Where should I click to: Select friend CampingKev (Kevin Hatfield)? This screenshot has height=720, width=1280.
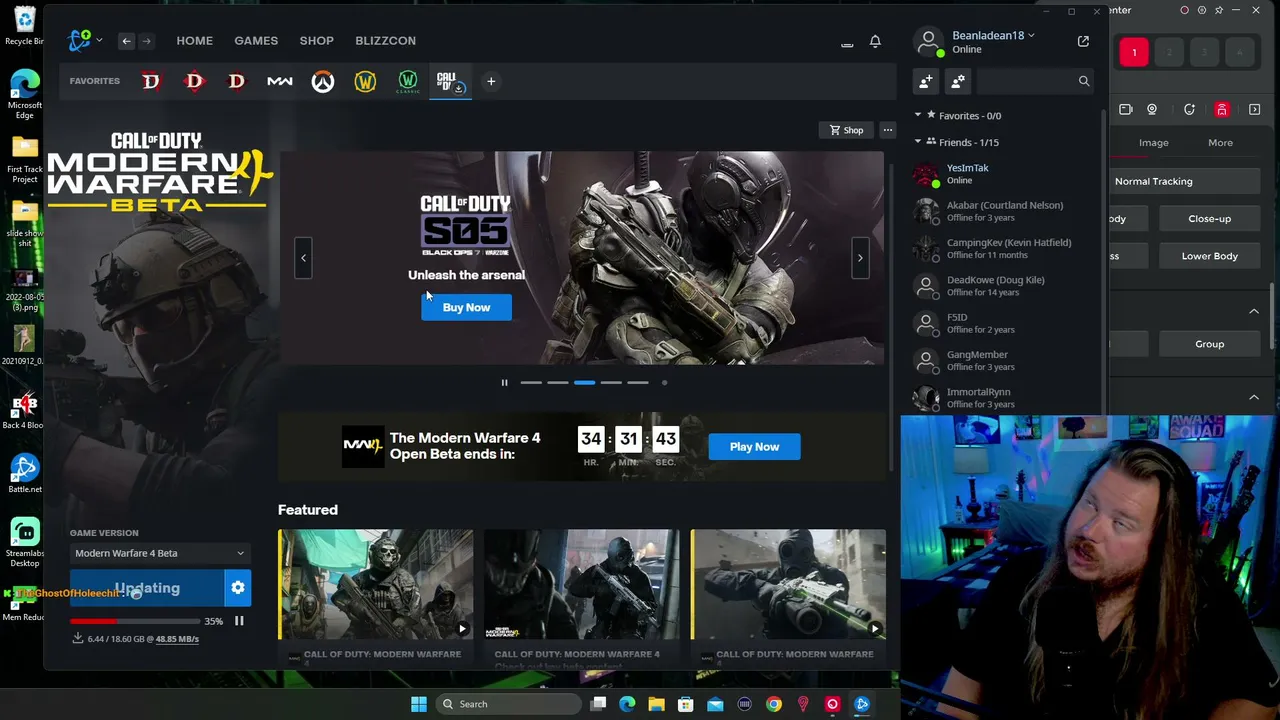1004,248
